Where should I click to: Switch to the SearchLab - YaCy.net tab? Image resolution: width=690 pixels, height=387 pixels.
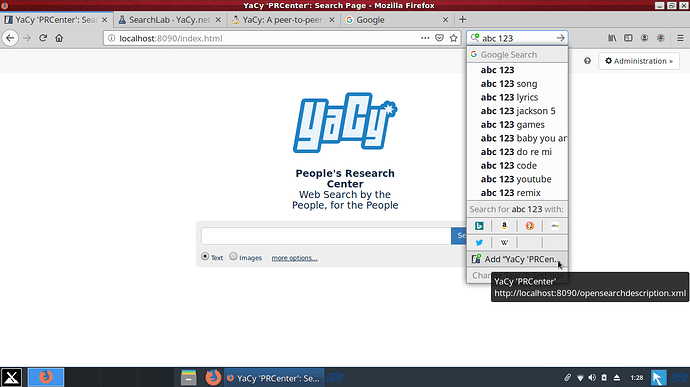click(x=169, y=20)
